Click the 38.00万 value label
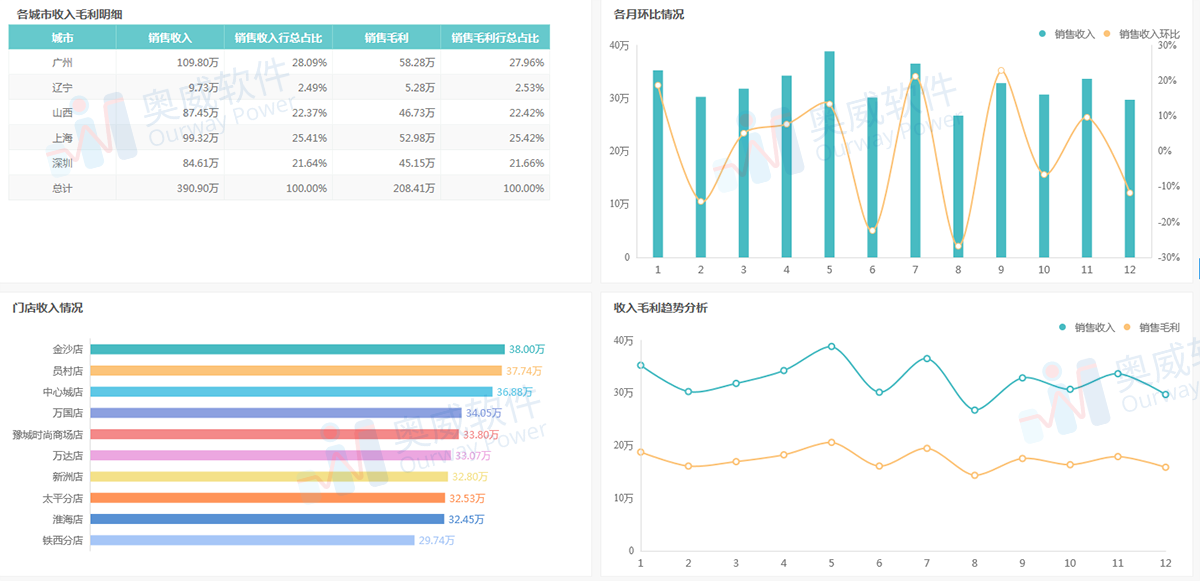Image resolution: width=1200 pixels, height=581 pixels. click(x=527, y=349)
